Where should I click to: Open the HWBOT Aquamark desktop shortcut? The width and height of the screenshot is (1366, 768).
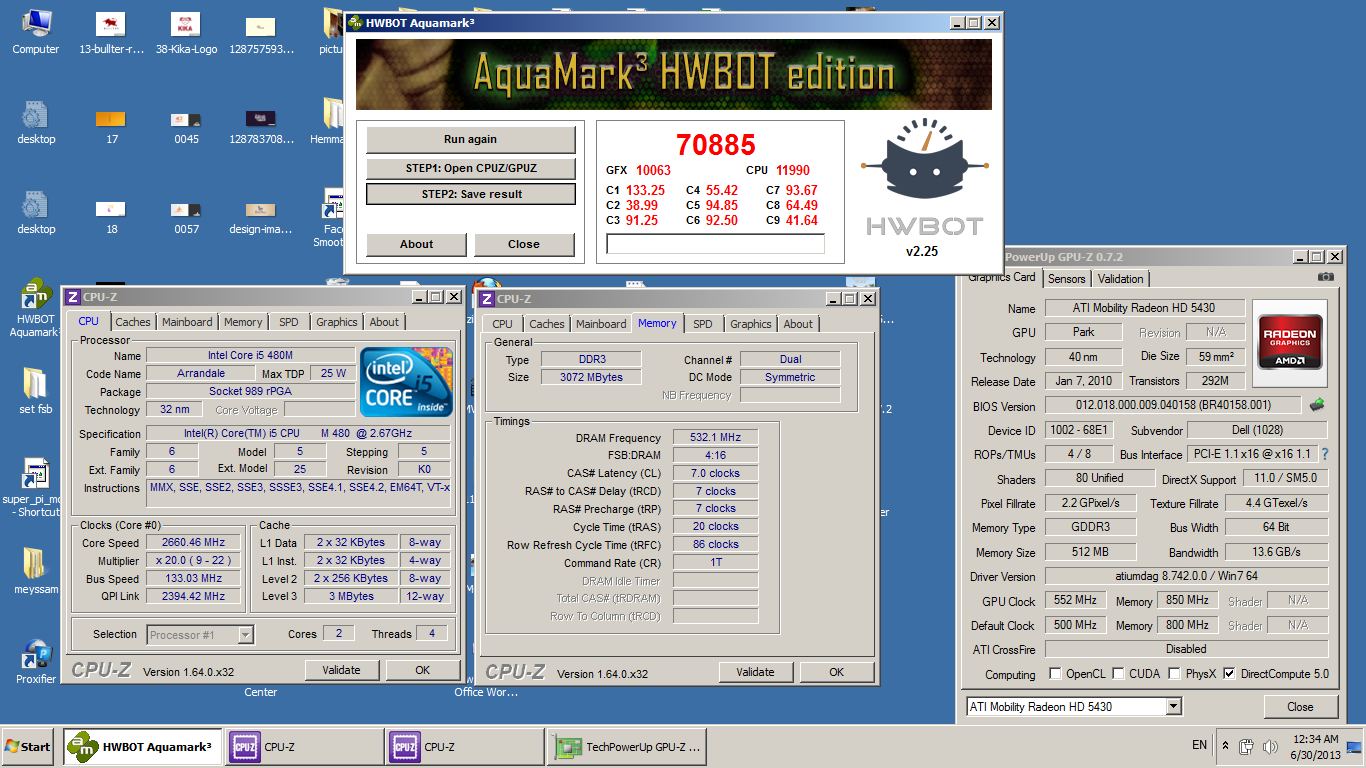36,308
